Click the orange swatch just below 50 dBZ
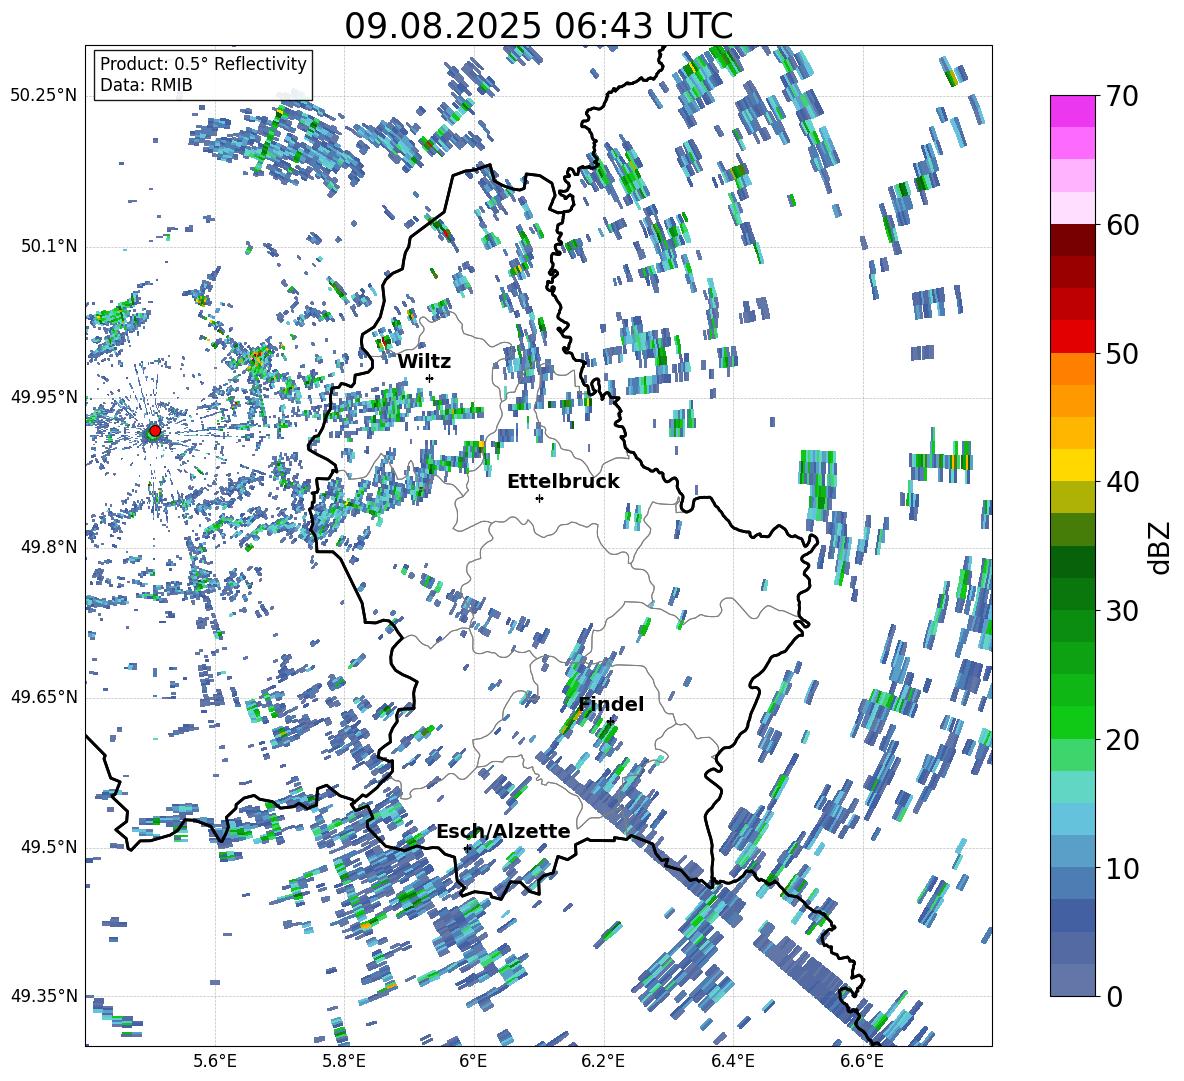 (x=1072, y=369)
